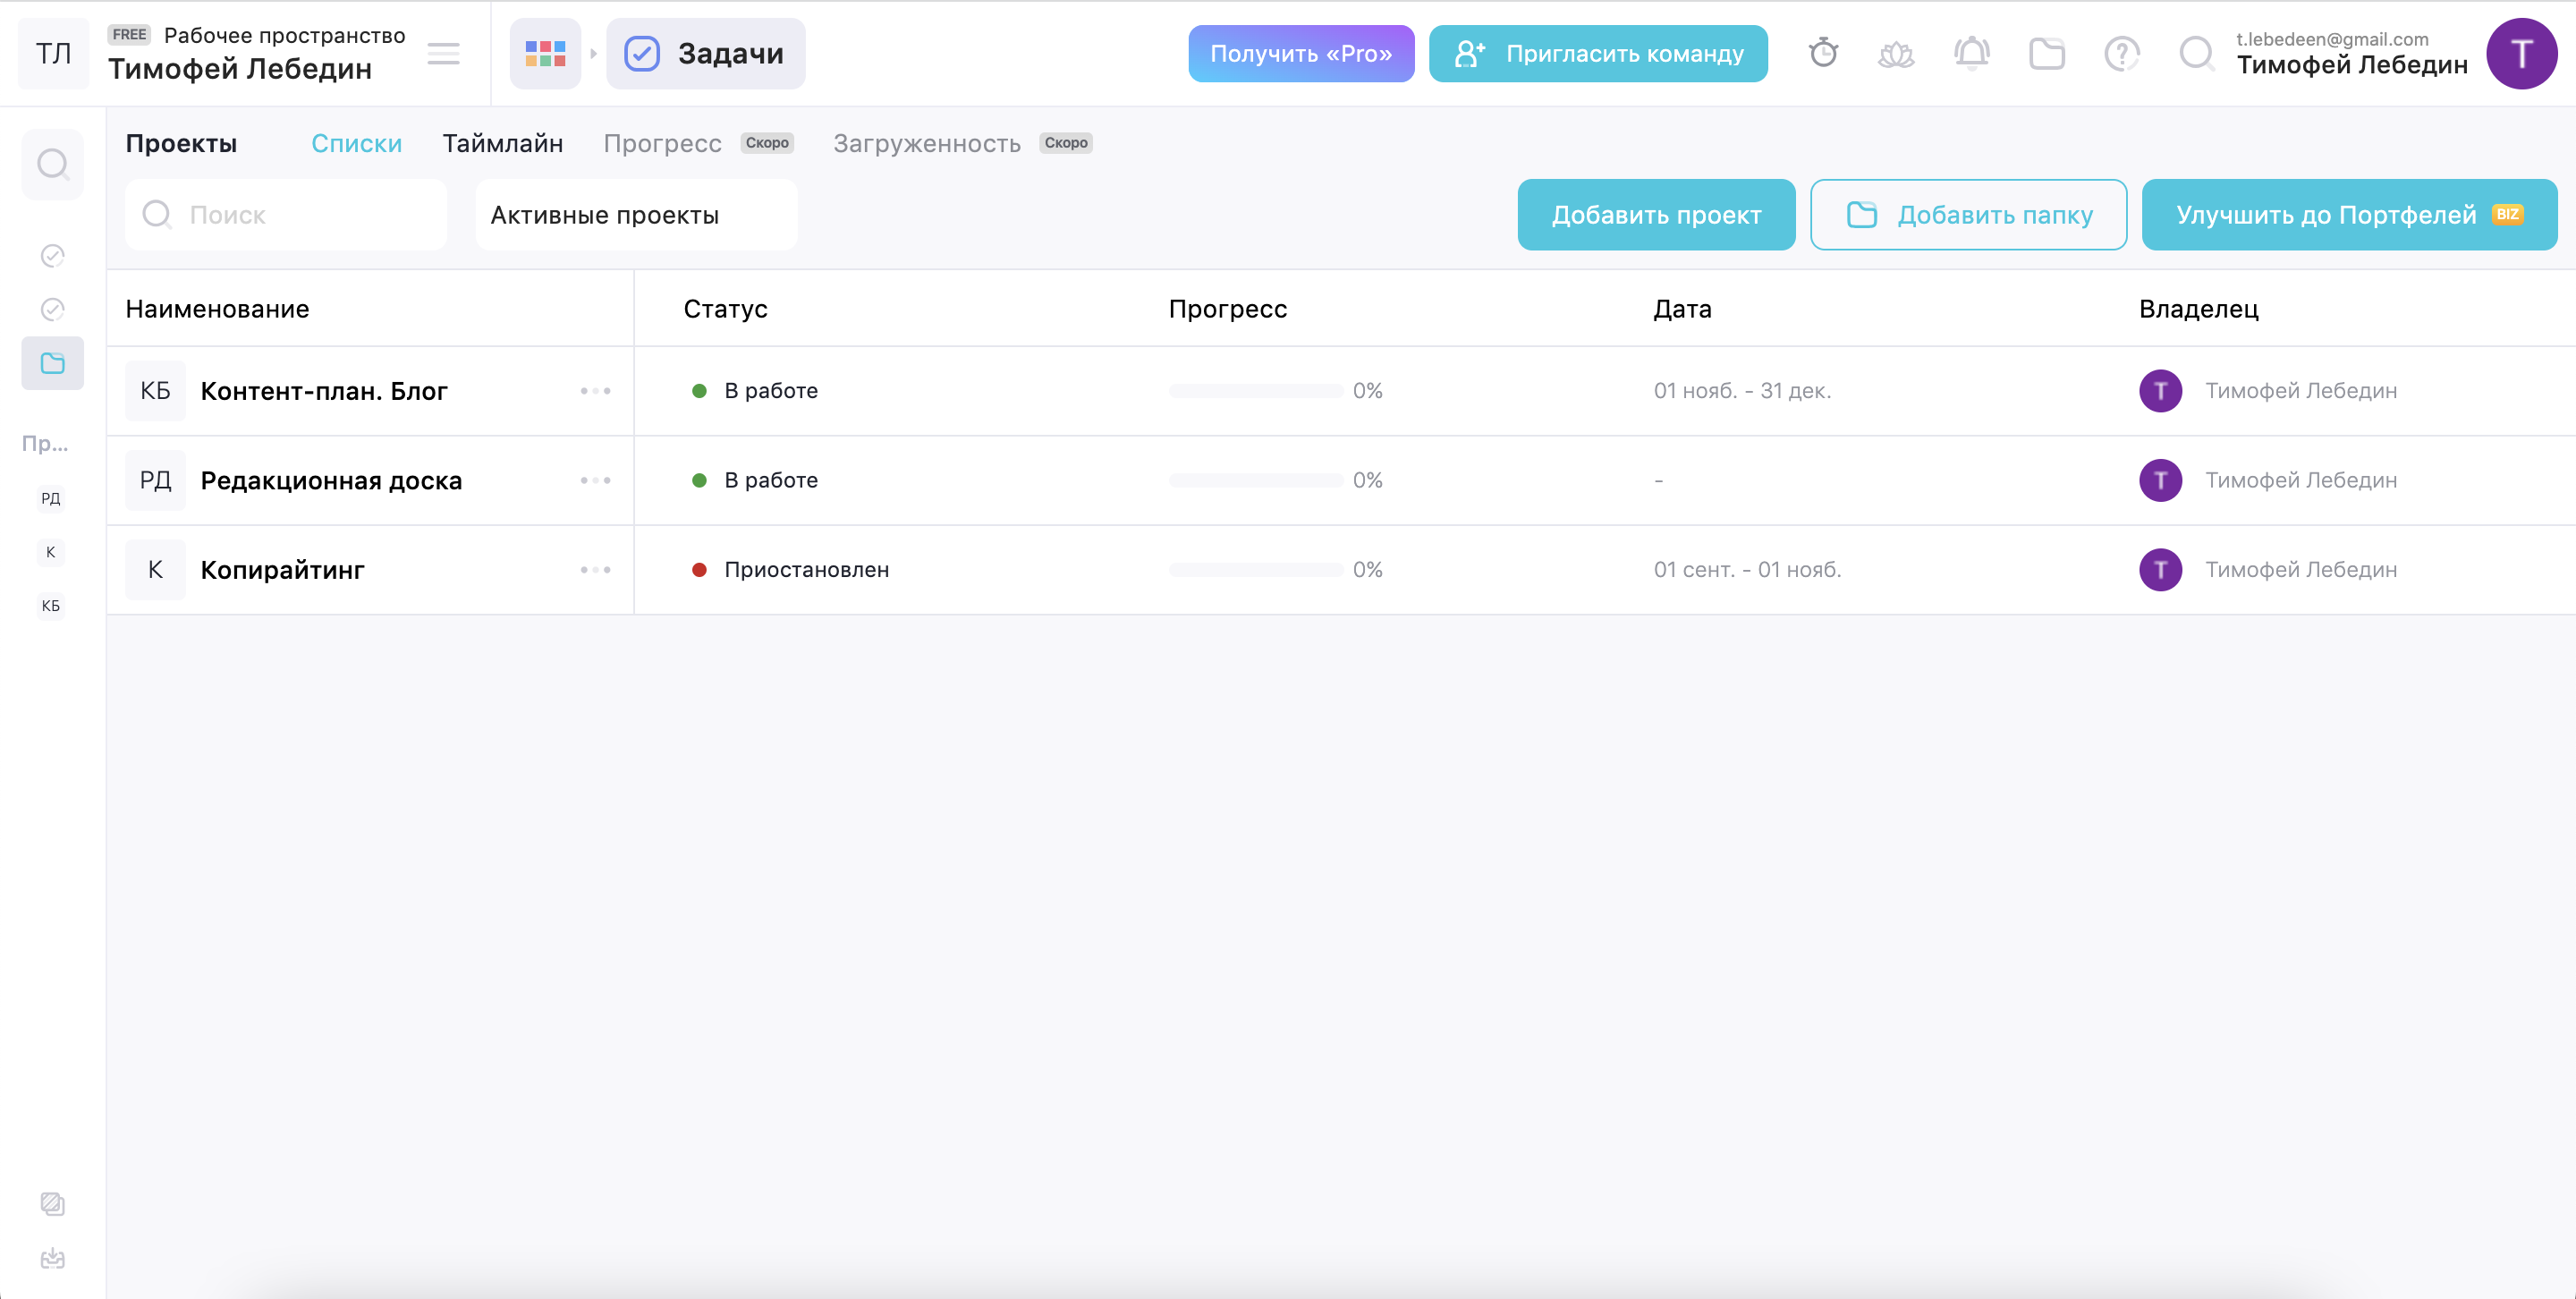Click the help question mark icon
Image resolution: width=2576 pixels, height=1299 pixels.
pyautogui.click(x=2121, y=53)
